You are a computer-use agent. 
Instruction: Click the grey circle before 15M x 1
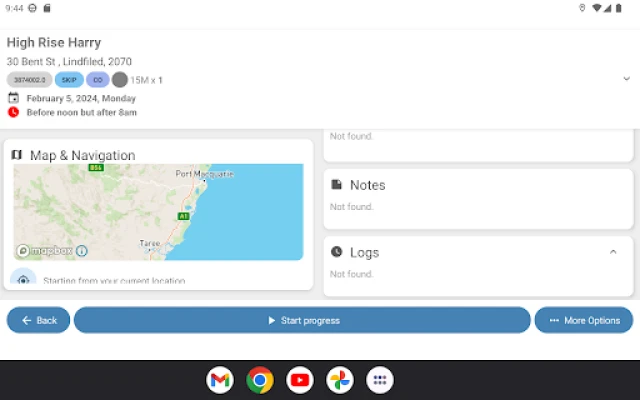click(x=120, y=80)
